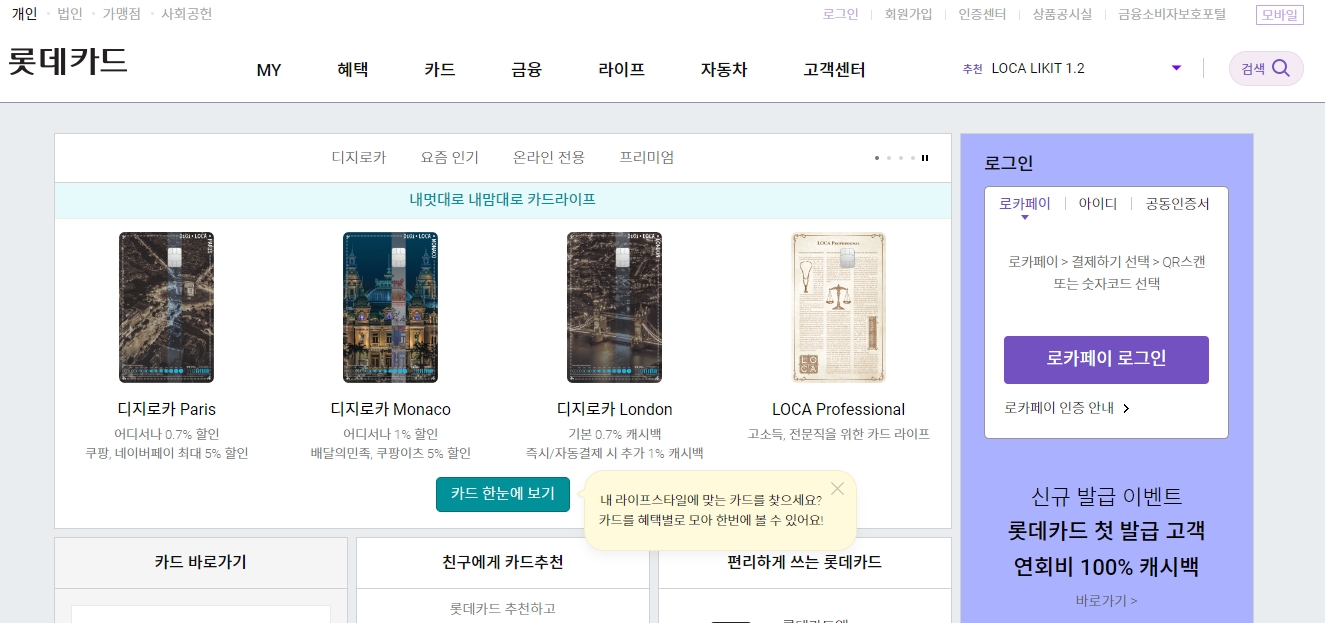The image size is (1325, 623).
Task: Open the 사회공헌 link
Action: pyautogui.click(x=187, y=14)
